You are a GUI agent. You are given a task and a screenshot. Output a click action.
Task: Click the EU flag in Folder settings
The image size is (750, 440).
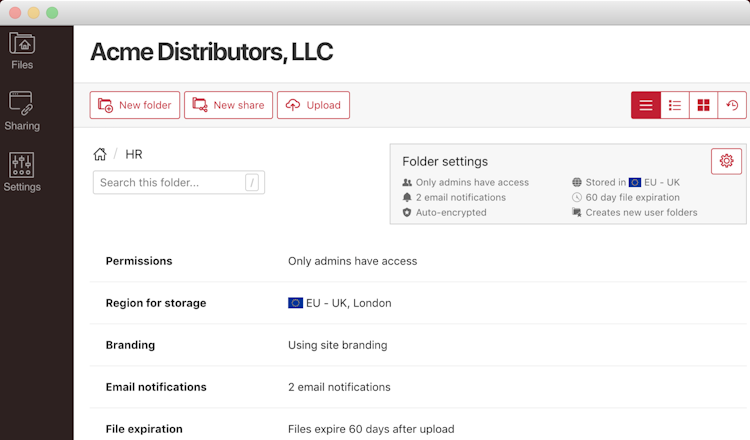pos(635,182)
